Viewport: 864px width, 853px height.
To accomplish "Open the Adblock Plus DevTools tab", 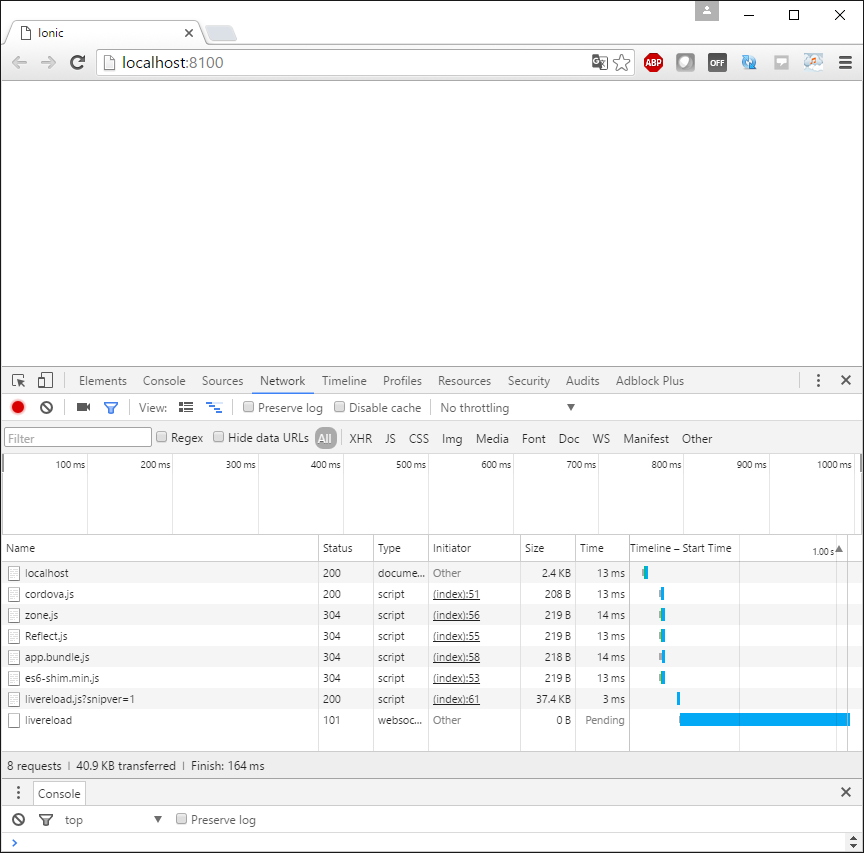I will [x=650, y=381].
